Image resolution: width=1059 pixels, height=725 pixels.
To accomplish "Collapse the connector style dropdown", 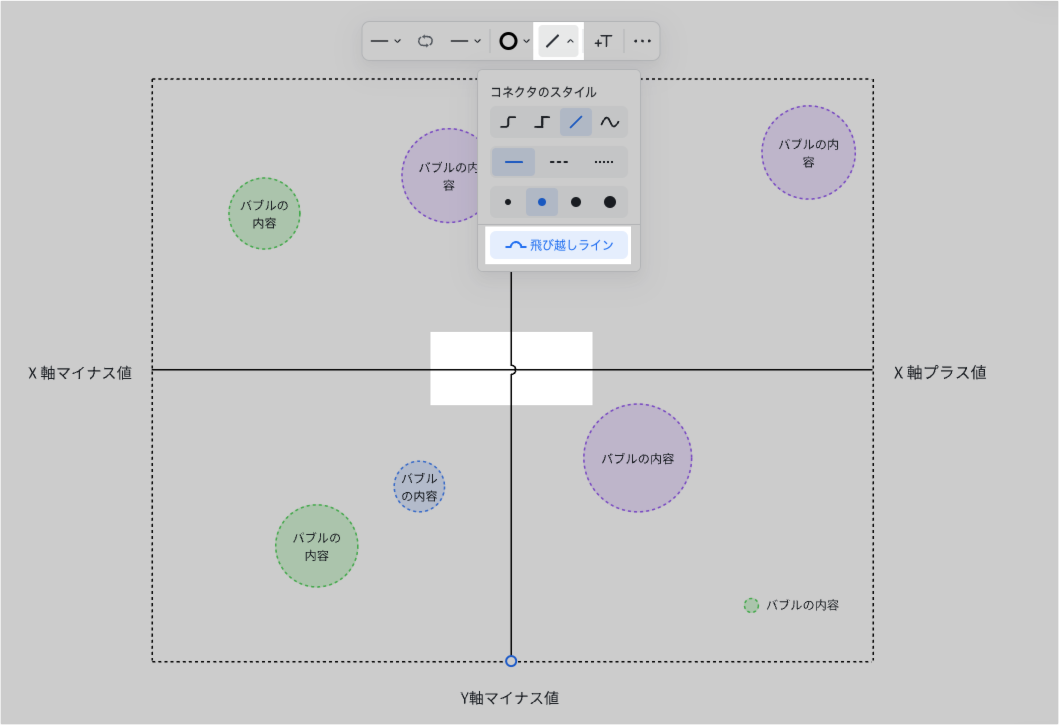I will (x=558, y=41).
